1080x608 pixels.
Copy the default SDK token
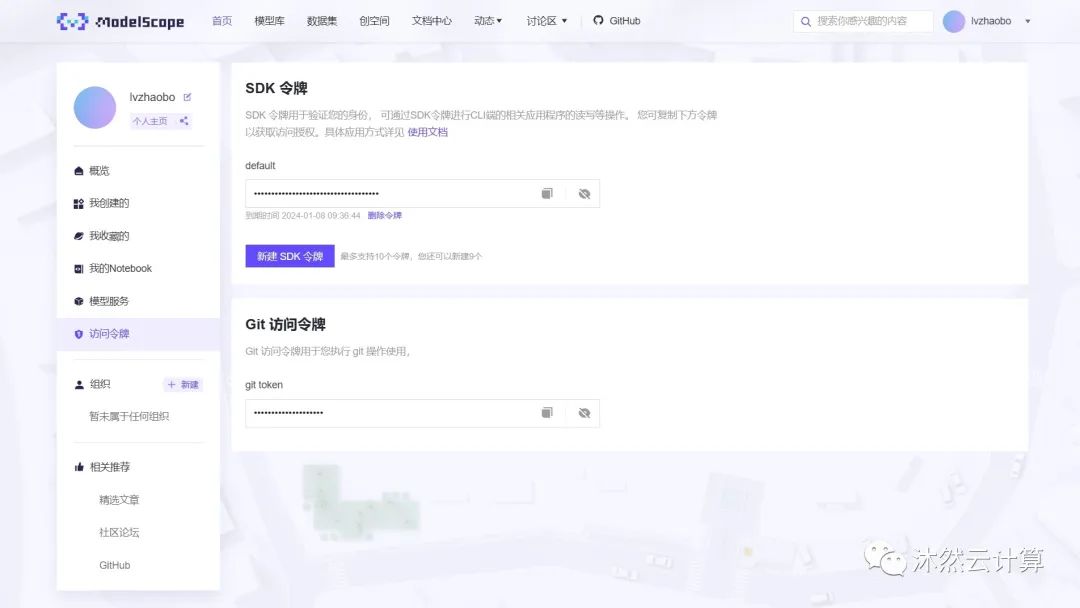point(546,193)
